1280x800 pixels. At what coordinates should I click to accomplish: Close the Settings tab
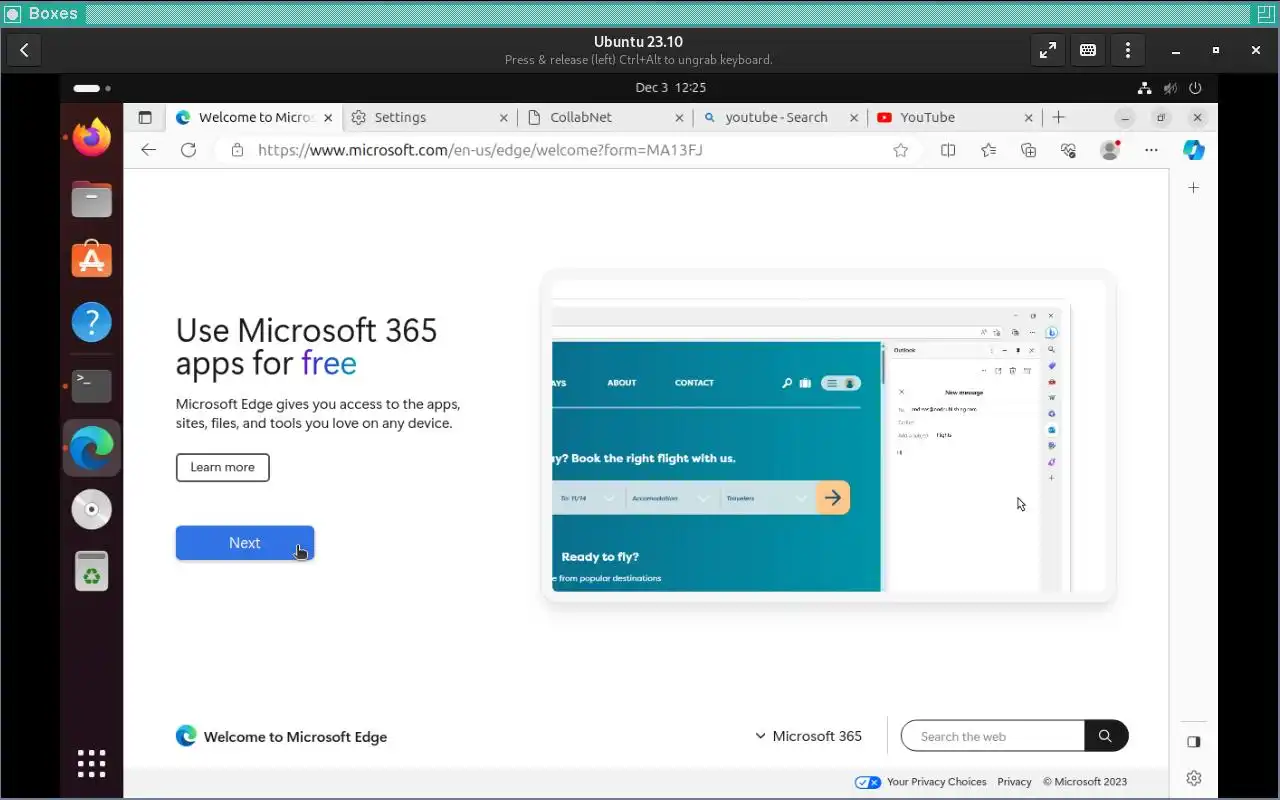pos(504,117)
